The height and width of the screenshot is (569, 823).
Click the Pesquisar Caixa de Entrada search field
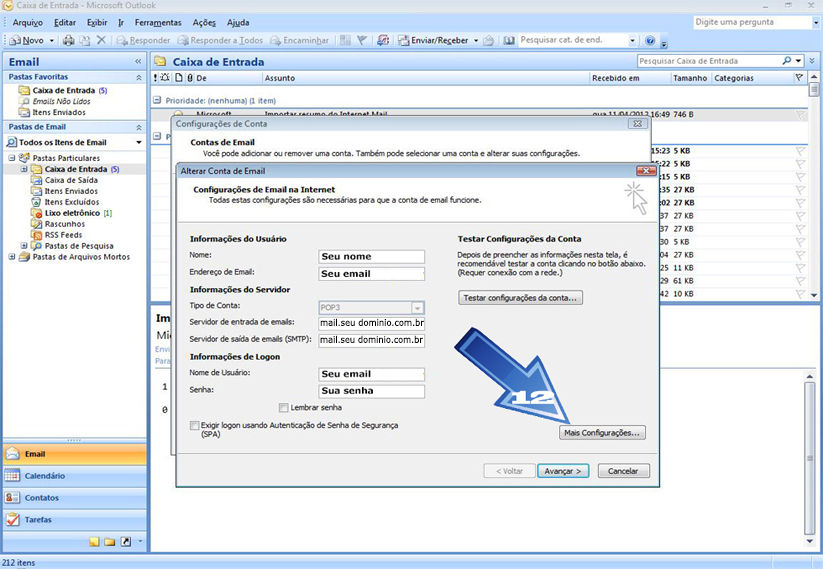(x=709, y=61)
